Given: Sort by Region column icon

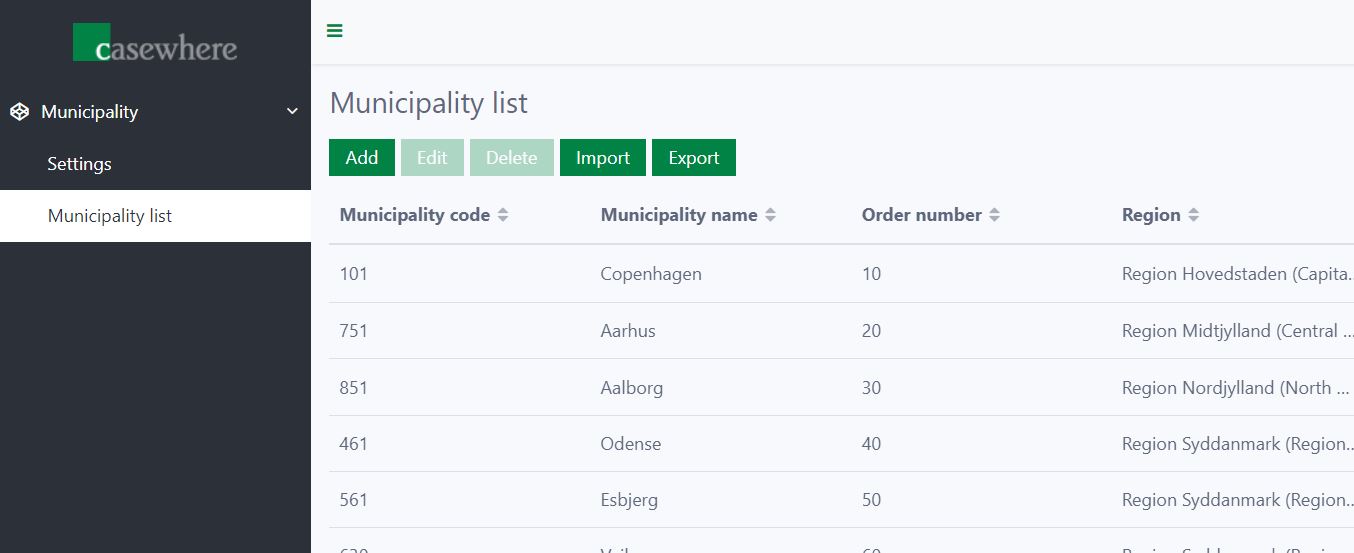Looking at the screenshot, I should [1193, 215].
